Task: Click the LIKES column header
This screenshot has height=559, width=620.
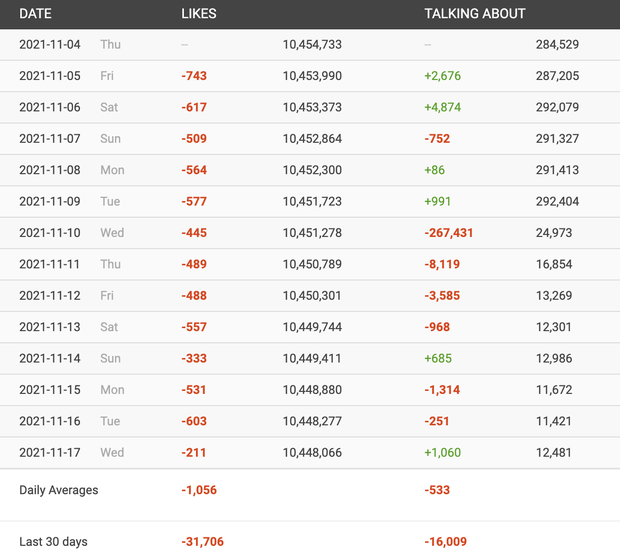Action: point(198,14)
